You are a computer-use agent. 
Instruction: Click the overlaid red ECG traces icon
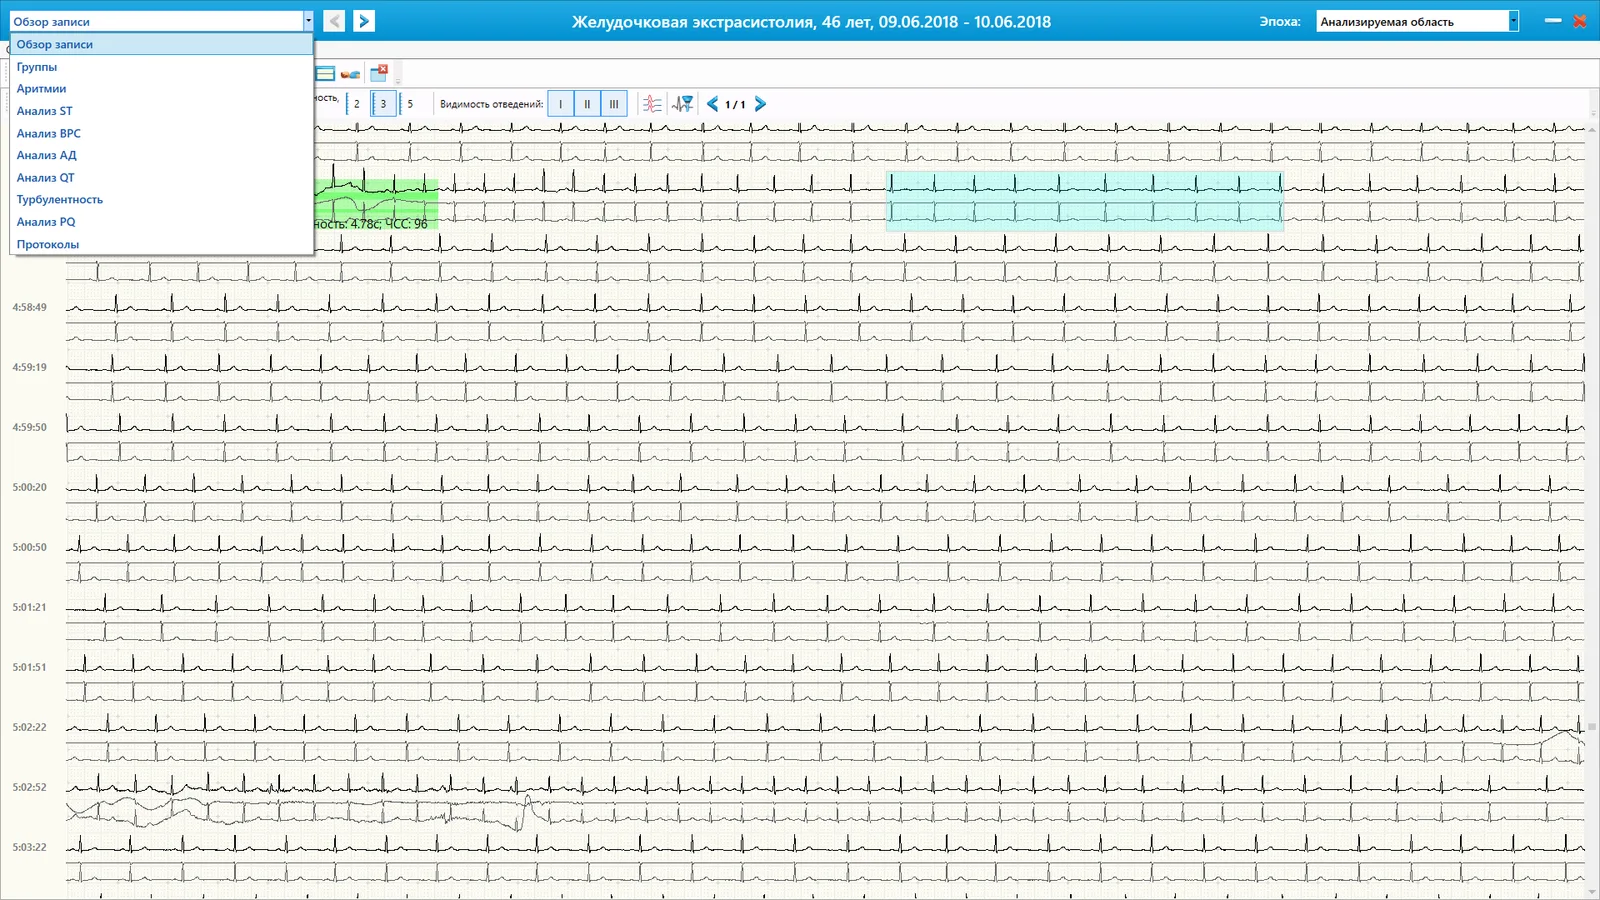652,104
